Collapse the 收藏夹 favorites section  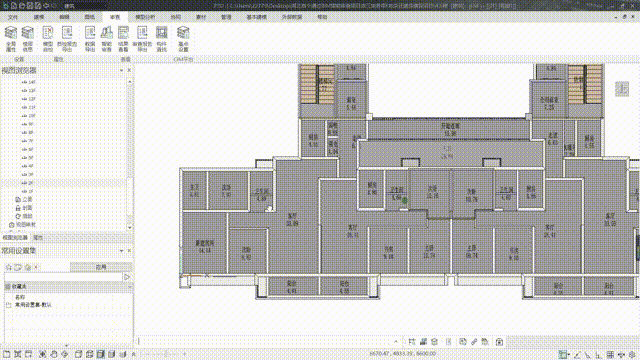coord(130,287)
